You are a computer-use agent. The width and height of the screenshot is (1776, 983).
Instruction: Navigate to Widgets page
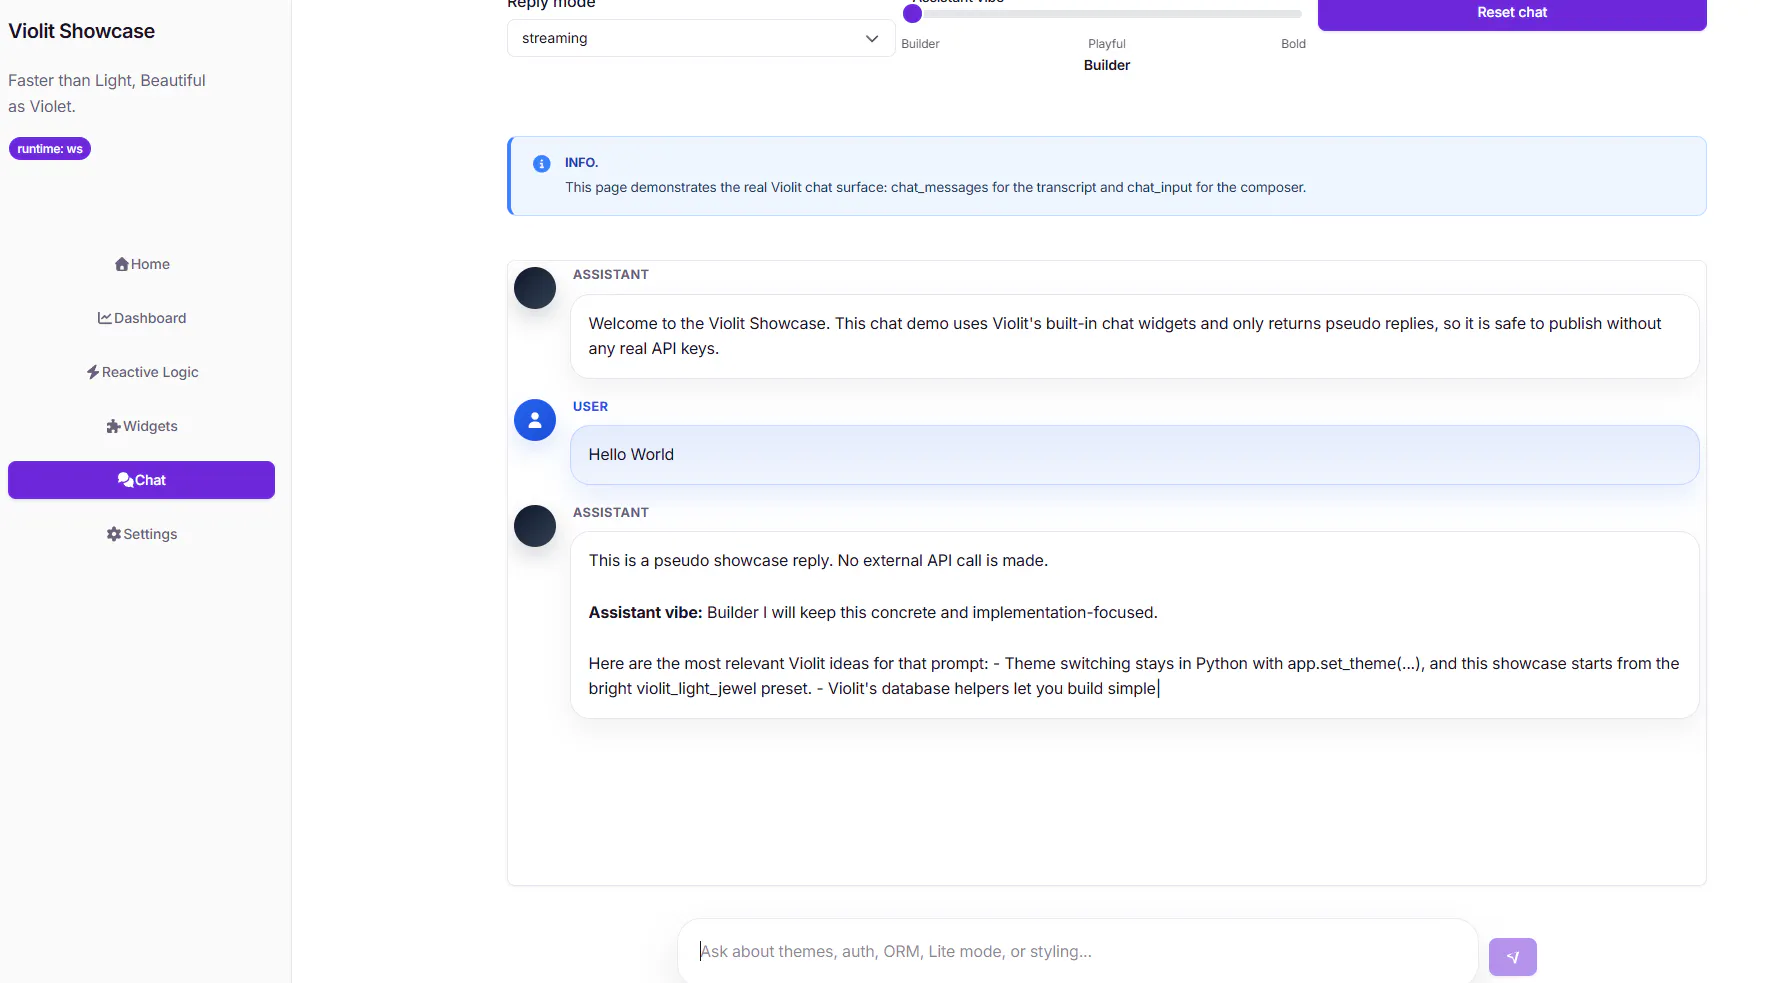(141, 426)
